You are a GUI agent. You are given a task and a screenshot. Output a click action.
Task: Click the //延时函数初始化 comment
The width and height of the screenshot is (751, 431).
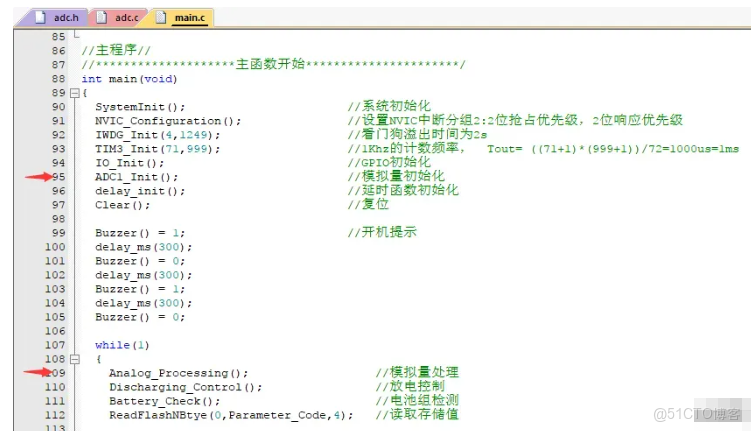pyautogui.click(x=403, y=190)
